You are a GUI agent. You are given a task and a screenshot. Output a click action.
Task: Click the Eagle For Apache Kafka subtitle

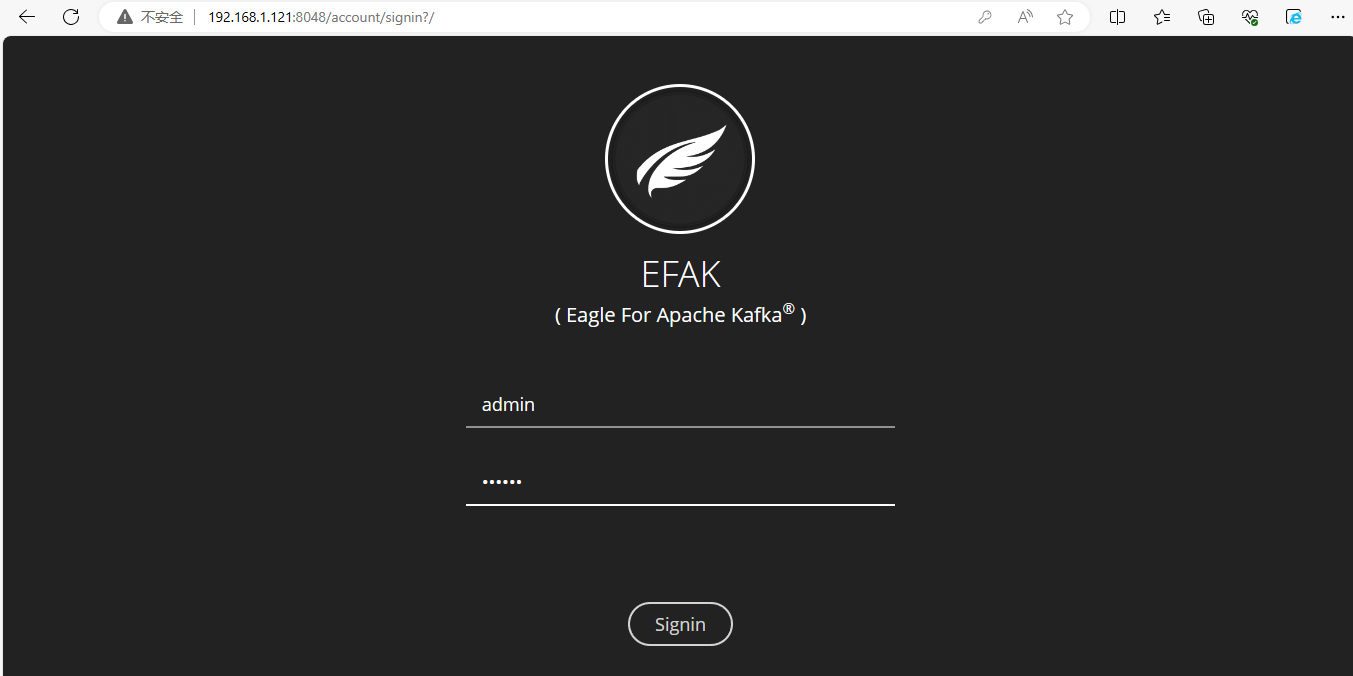pyautogui.click(x=680, y=315)
